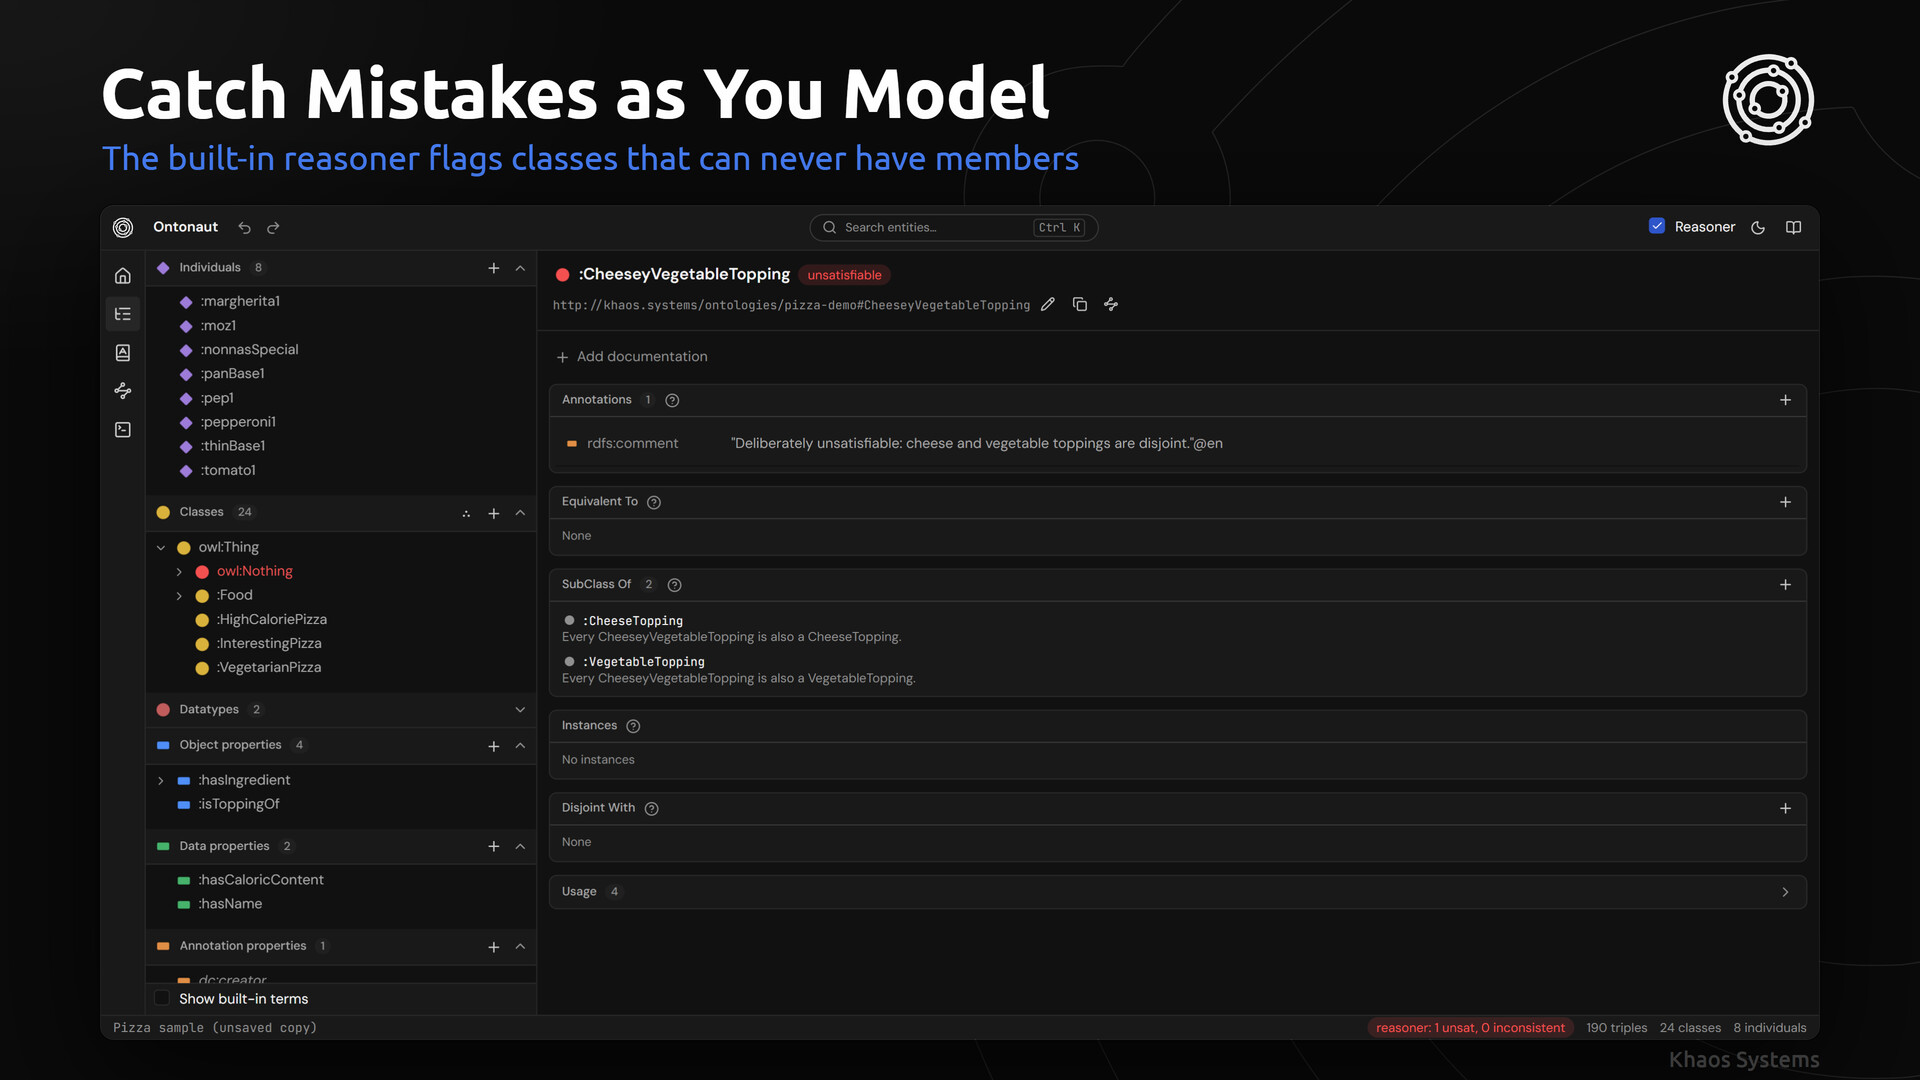Add a new data property
Image resolution: width=1920 pixels, height=1080 pixels.
coord(494,847)
